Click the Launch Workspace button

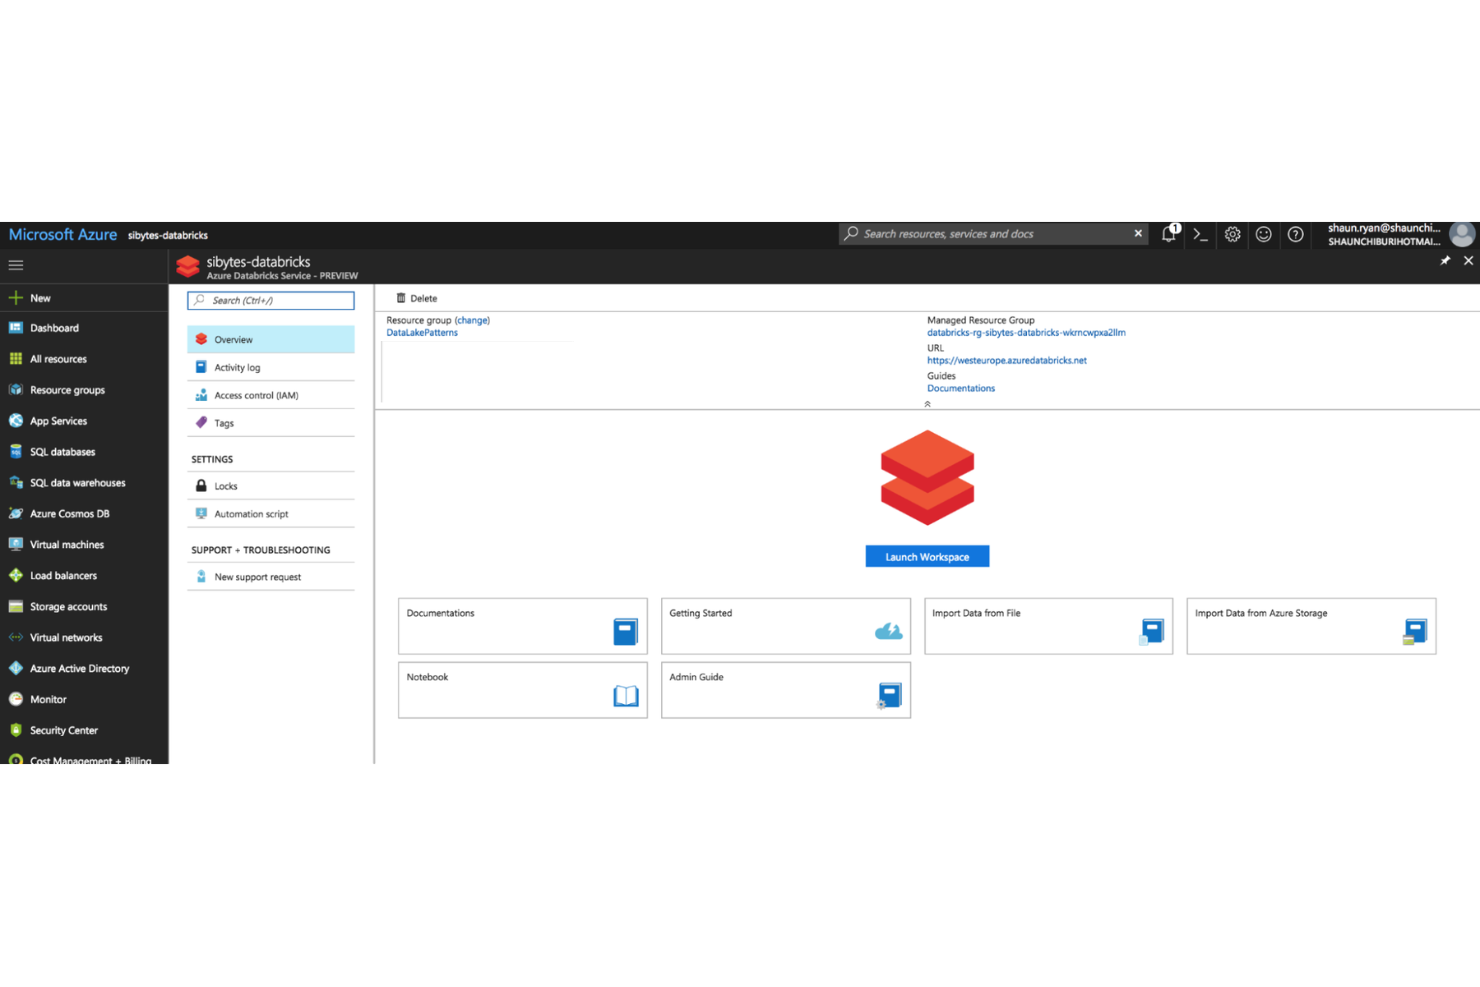click(x=927, y=556)
